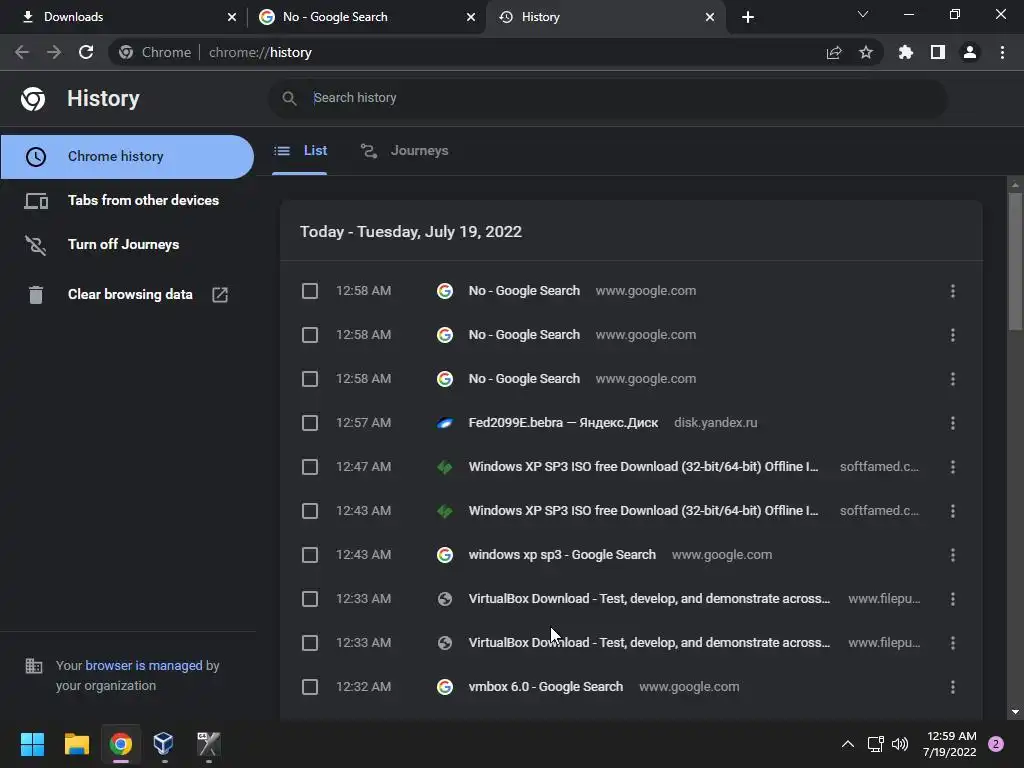The height and width of the screenshot is (768, 1024).
Task: Switch to the No - Google Search tab
Action: [x=367, y=17]
